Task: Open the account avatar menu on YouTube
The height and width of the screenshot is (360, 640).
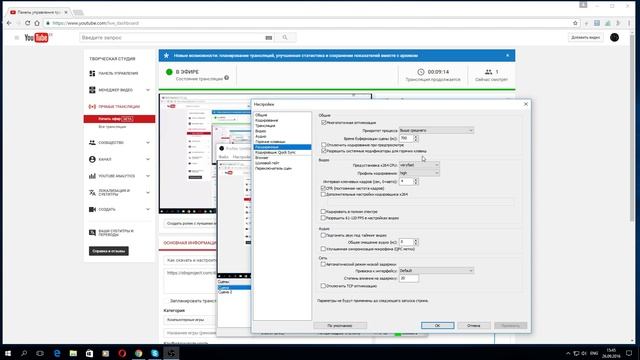Action: [614, 38]
